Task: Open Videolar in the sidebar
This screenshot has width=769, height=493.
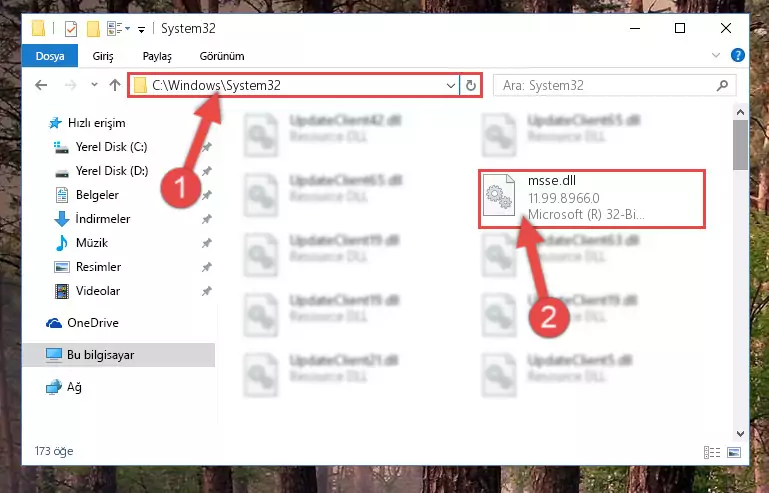Action: tap(98, 291)
